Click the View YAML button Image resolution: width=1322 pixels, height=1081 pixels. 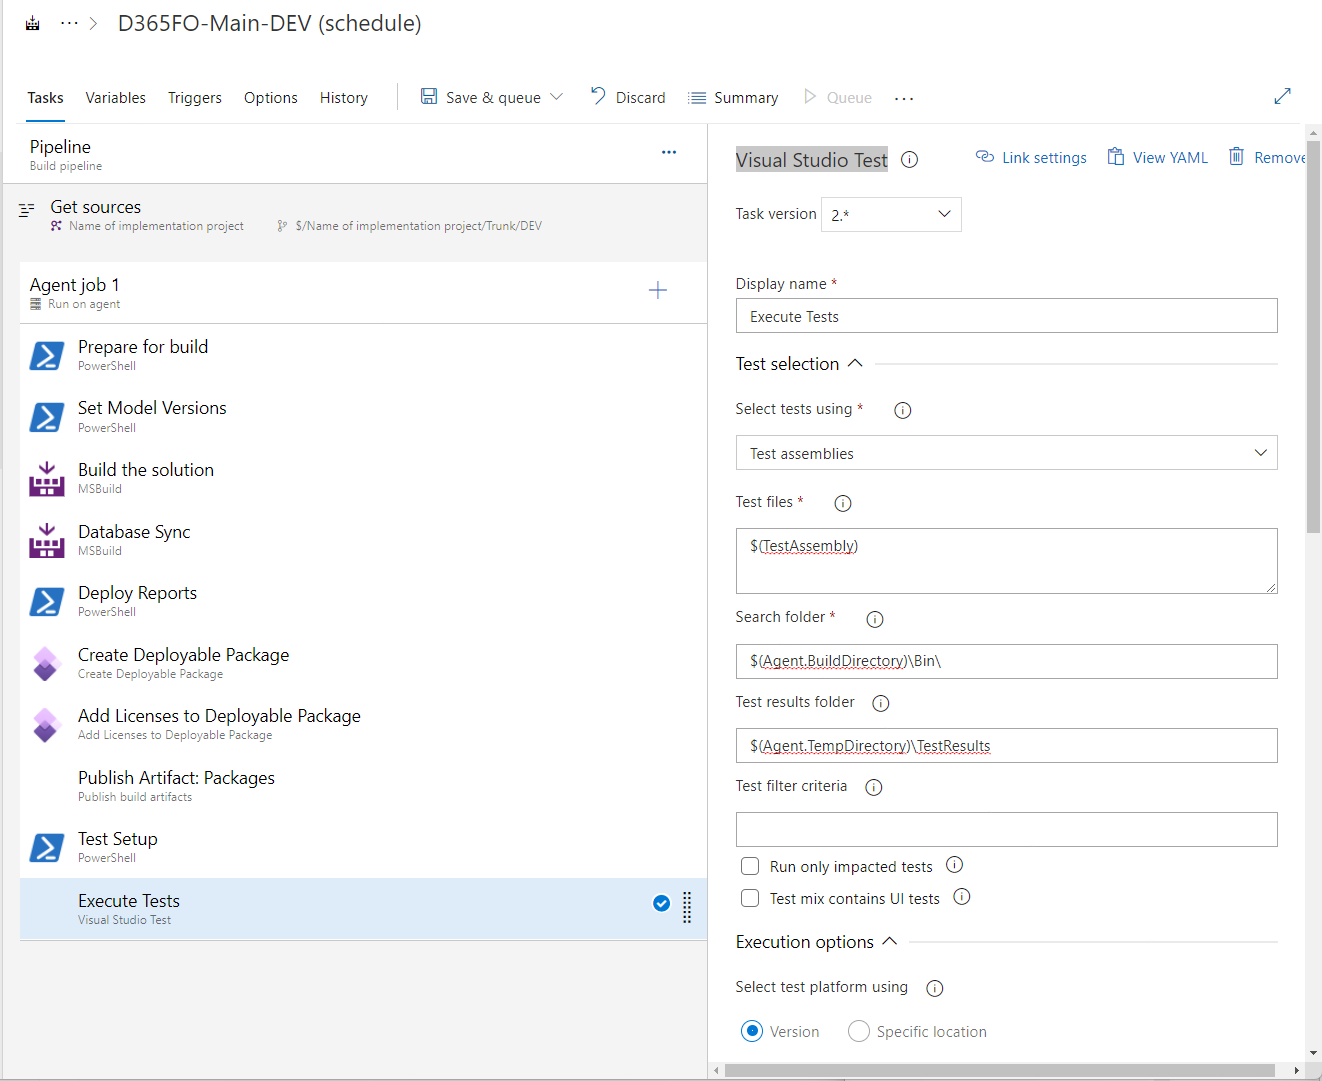[x=1158, y=158]
